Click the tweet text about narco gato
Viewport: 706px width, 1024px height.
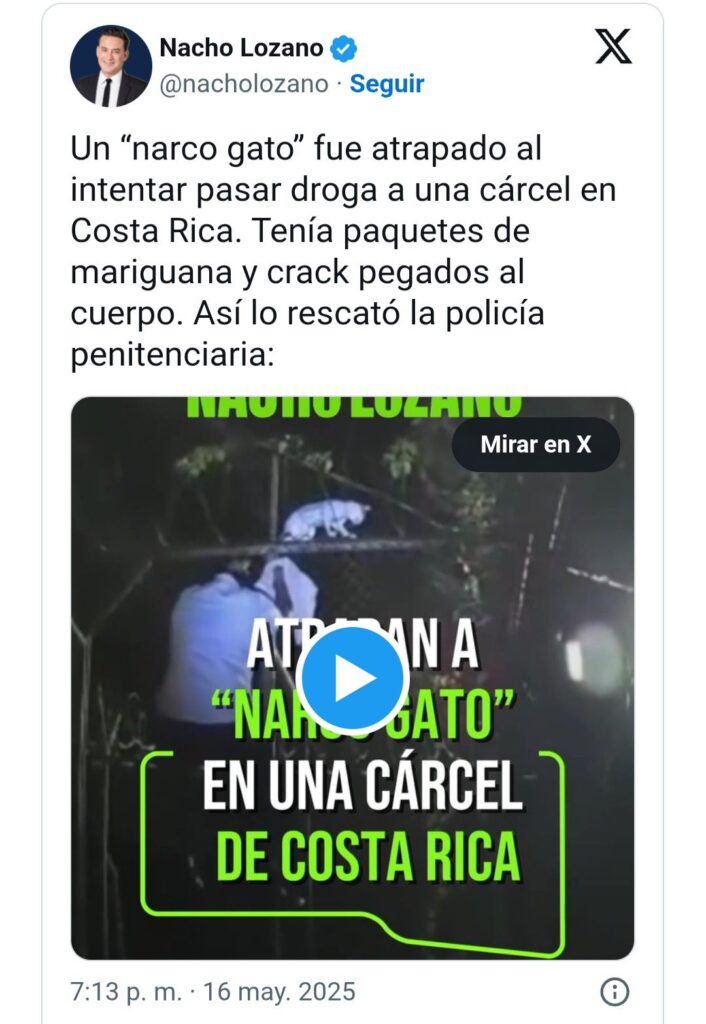pyautogui.click(x=343, y=251)
